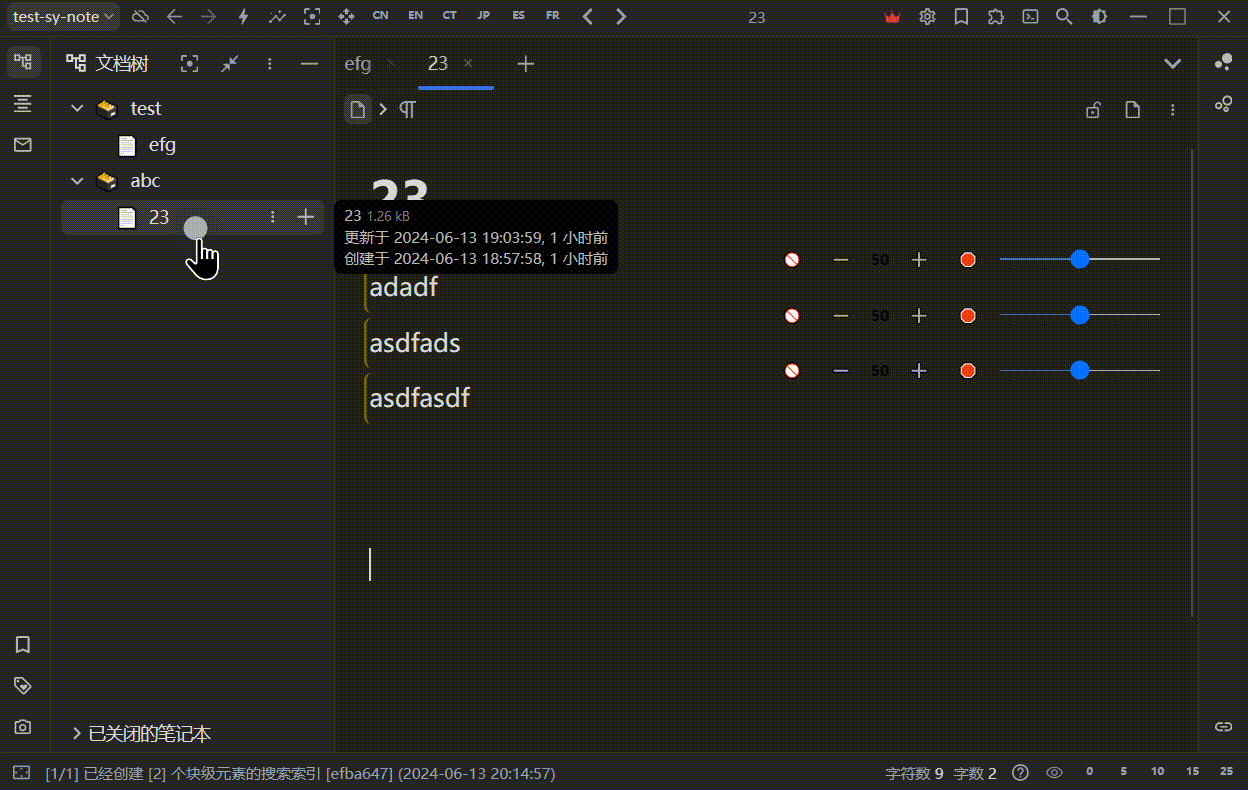Screen dimensions: 1248x790
Task: Switch language to ES
Action: point(518,17)
